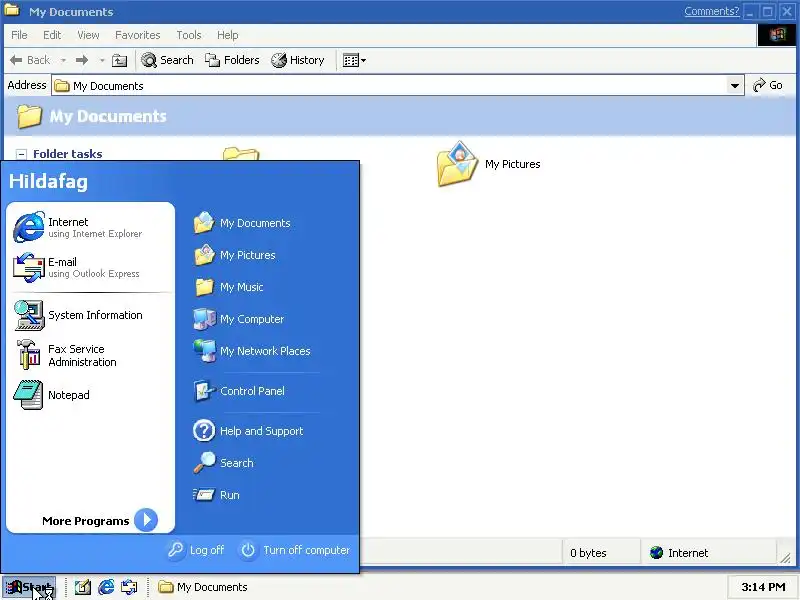Open the Edit menu

tap(52, 35)
